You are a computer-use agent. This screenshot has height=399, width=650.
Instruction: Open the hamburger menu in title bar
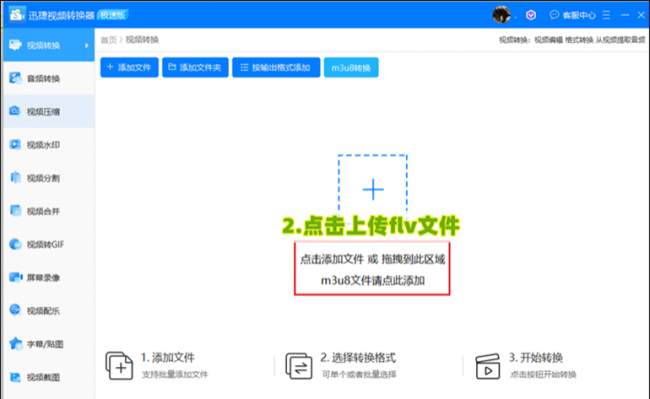tap(606, 15)
